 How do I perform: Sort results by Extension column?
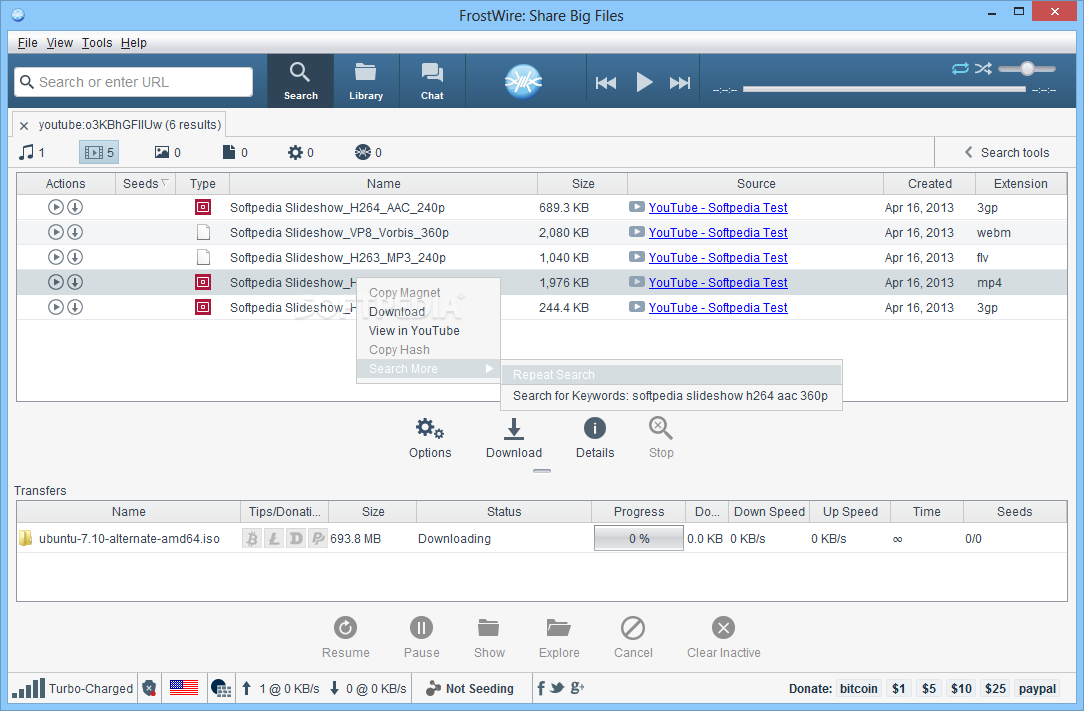click(x=1020, y=183)
